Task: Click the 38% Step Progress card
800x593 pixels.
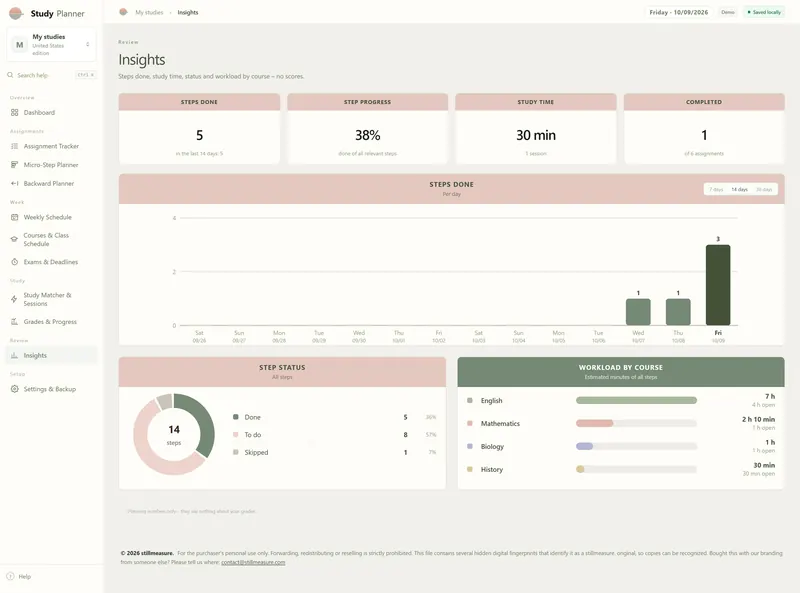Action: click(367, 129)
